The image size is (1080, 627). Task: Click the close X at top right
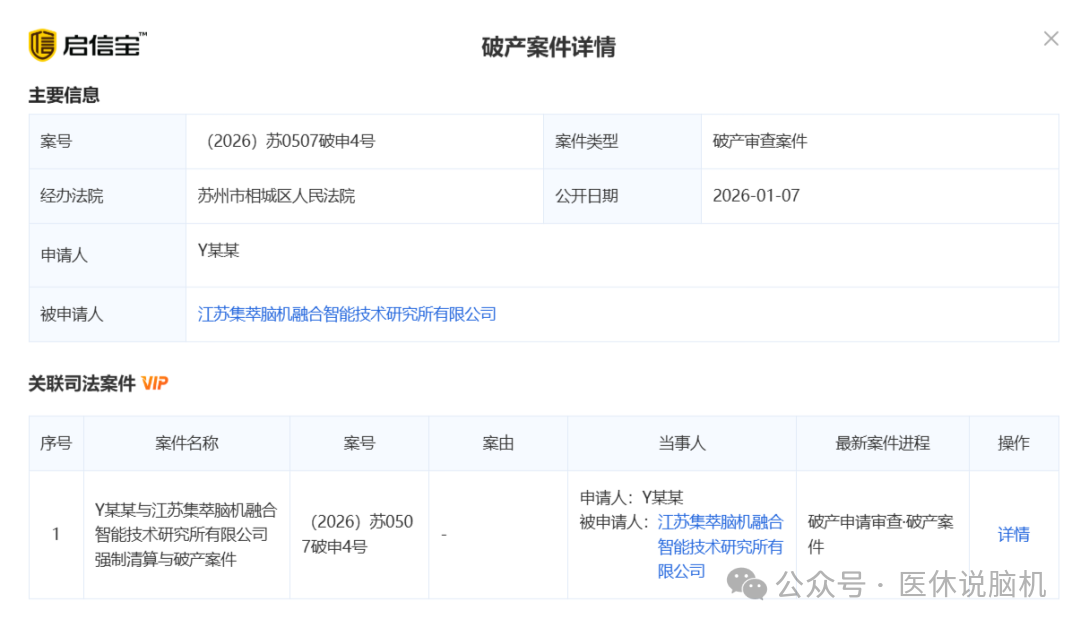pos(1051,38)
